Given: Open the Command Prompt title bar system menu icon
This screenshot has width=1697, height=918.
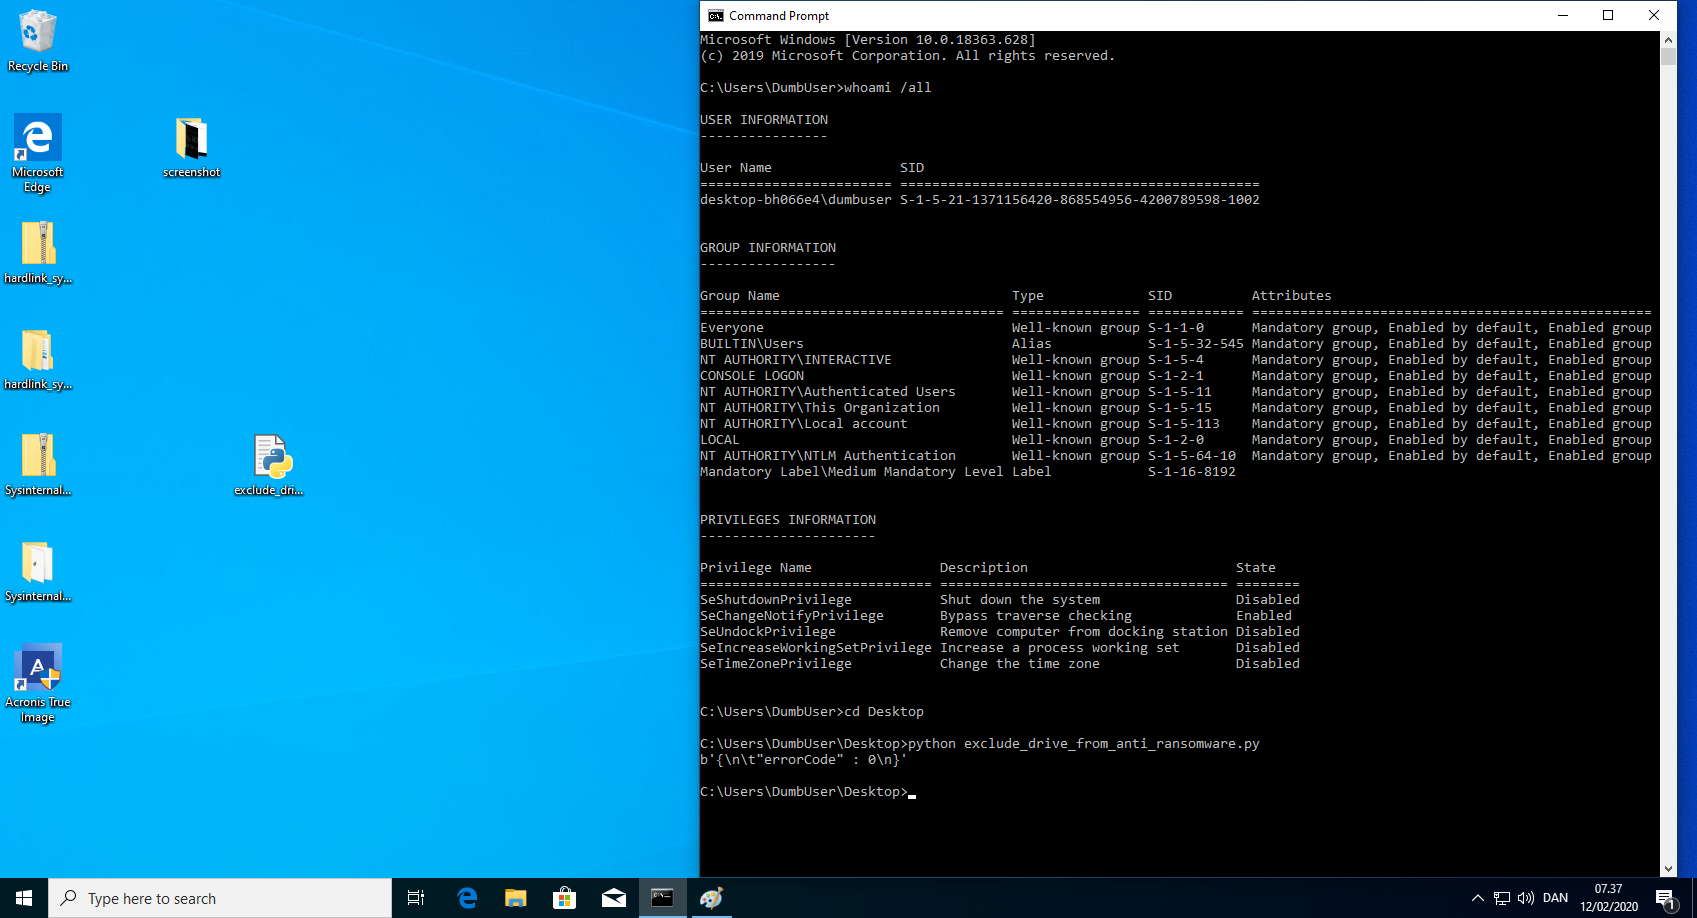Looking at the screenshot, I should 715,15.
